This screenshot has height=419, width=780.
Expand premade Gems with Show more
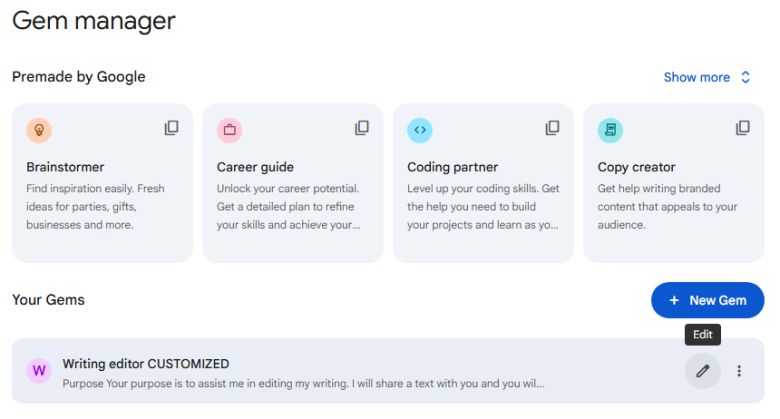[x=697, y=77]
